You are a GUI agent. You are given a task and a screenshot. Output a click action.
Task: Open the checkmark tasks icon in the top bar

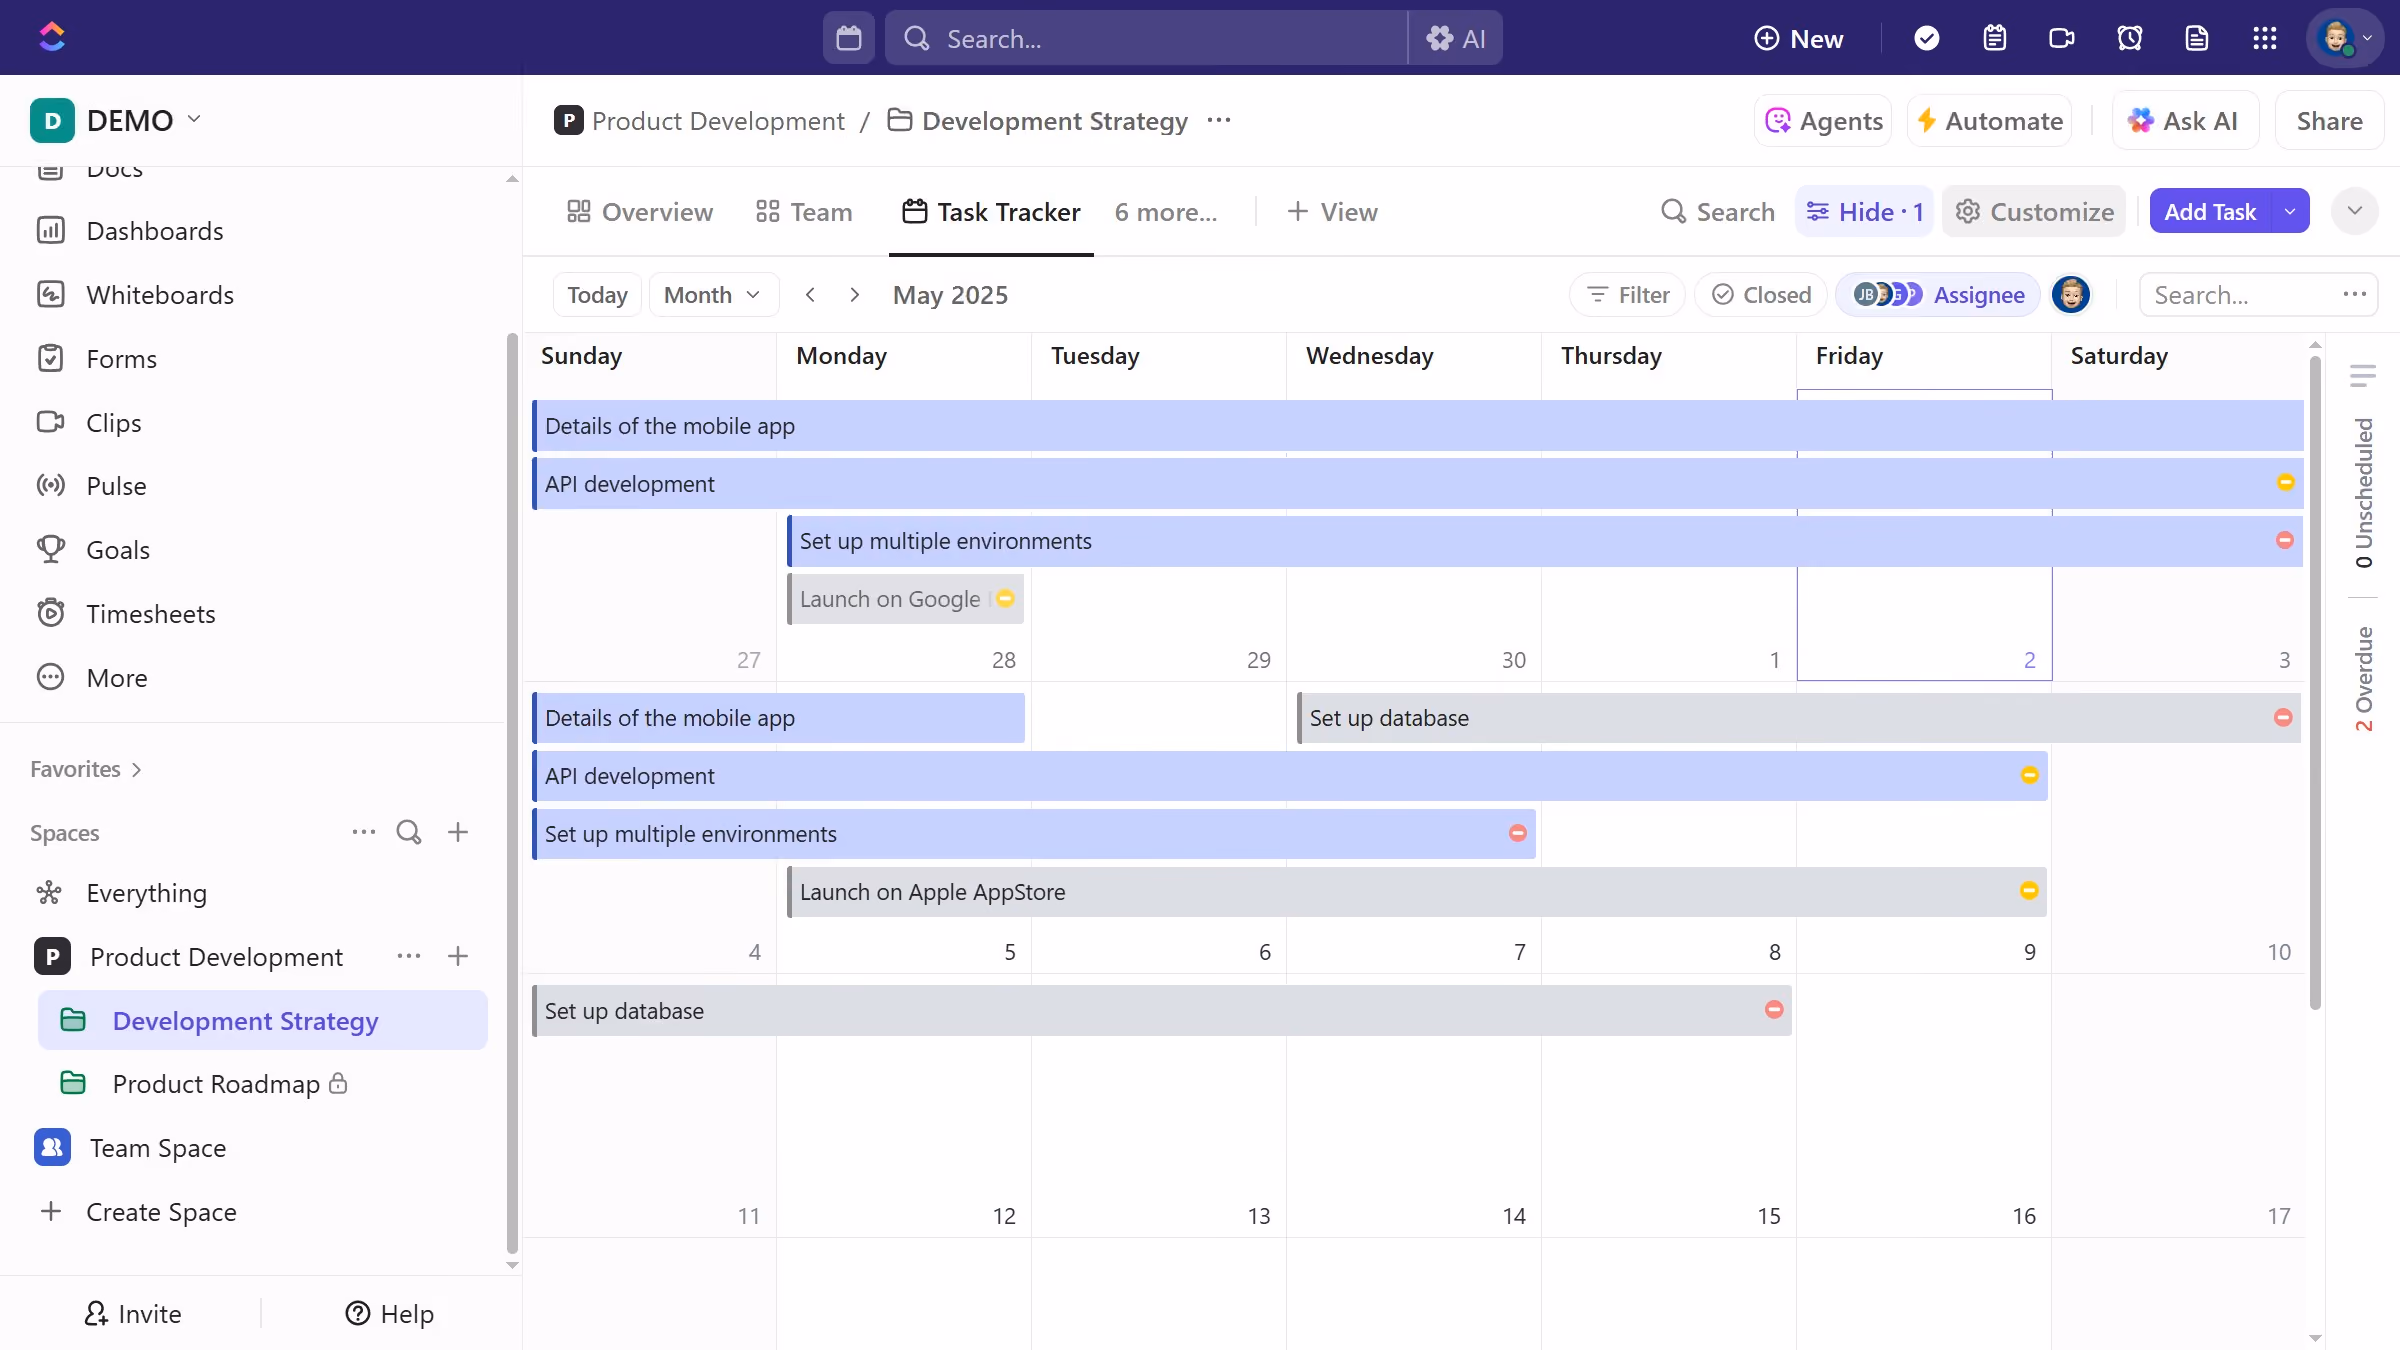pyautogui.click(x=1927, y=38)
